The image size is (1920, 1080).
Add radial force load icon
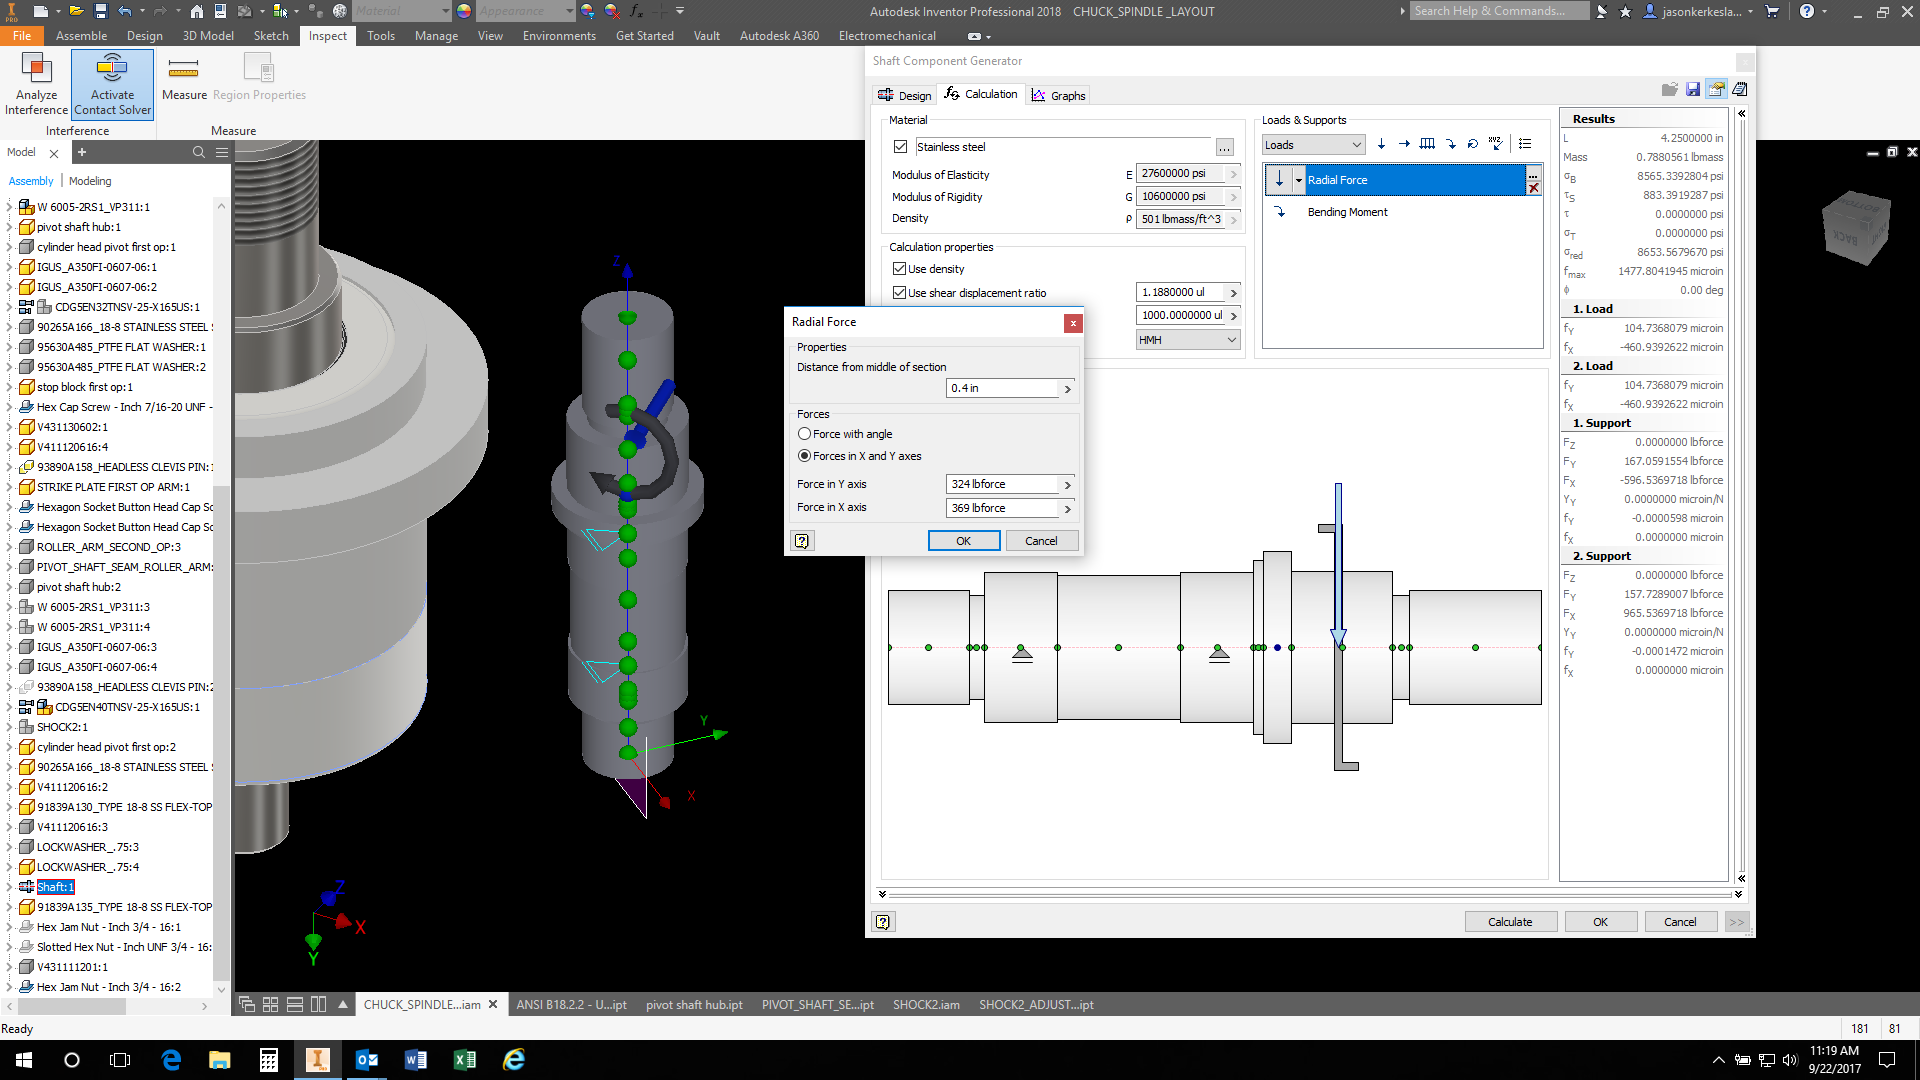point(1381,144)
